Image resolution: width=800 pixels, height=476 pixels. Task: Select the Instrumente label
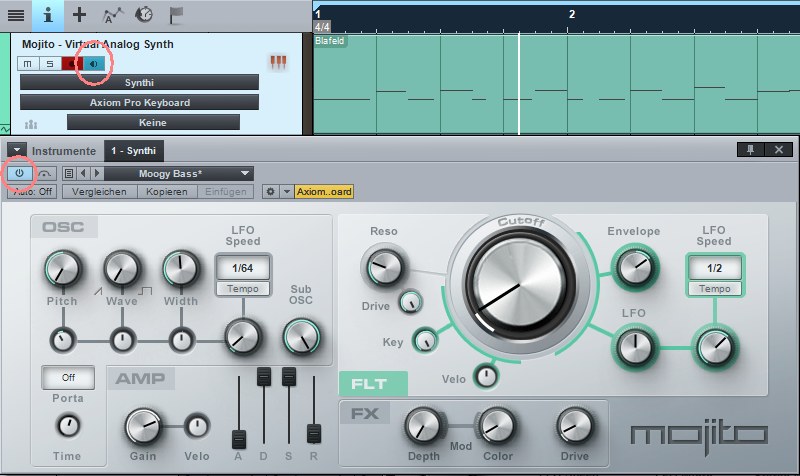(x=64, y=151)
